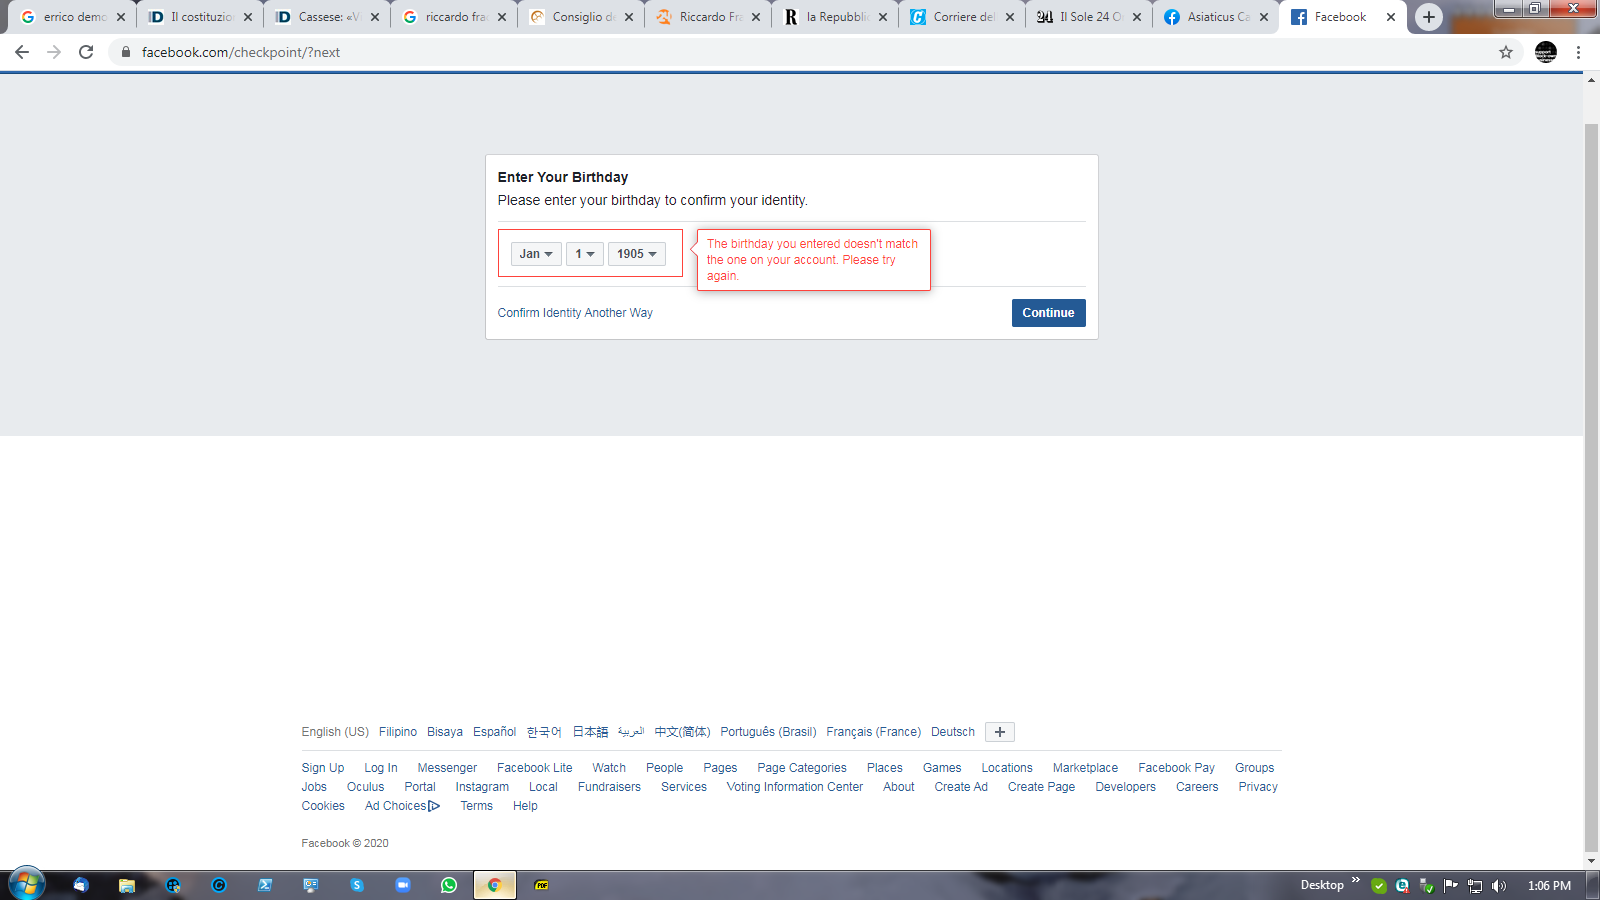
Task: Open the day dropdown showing 1
Action: coord(585,254)
